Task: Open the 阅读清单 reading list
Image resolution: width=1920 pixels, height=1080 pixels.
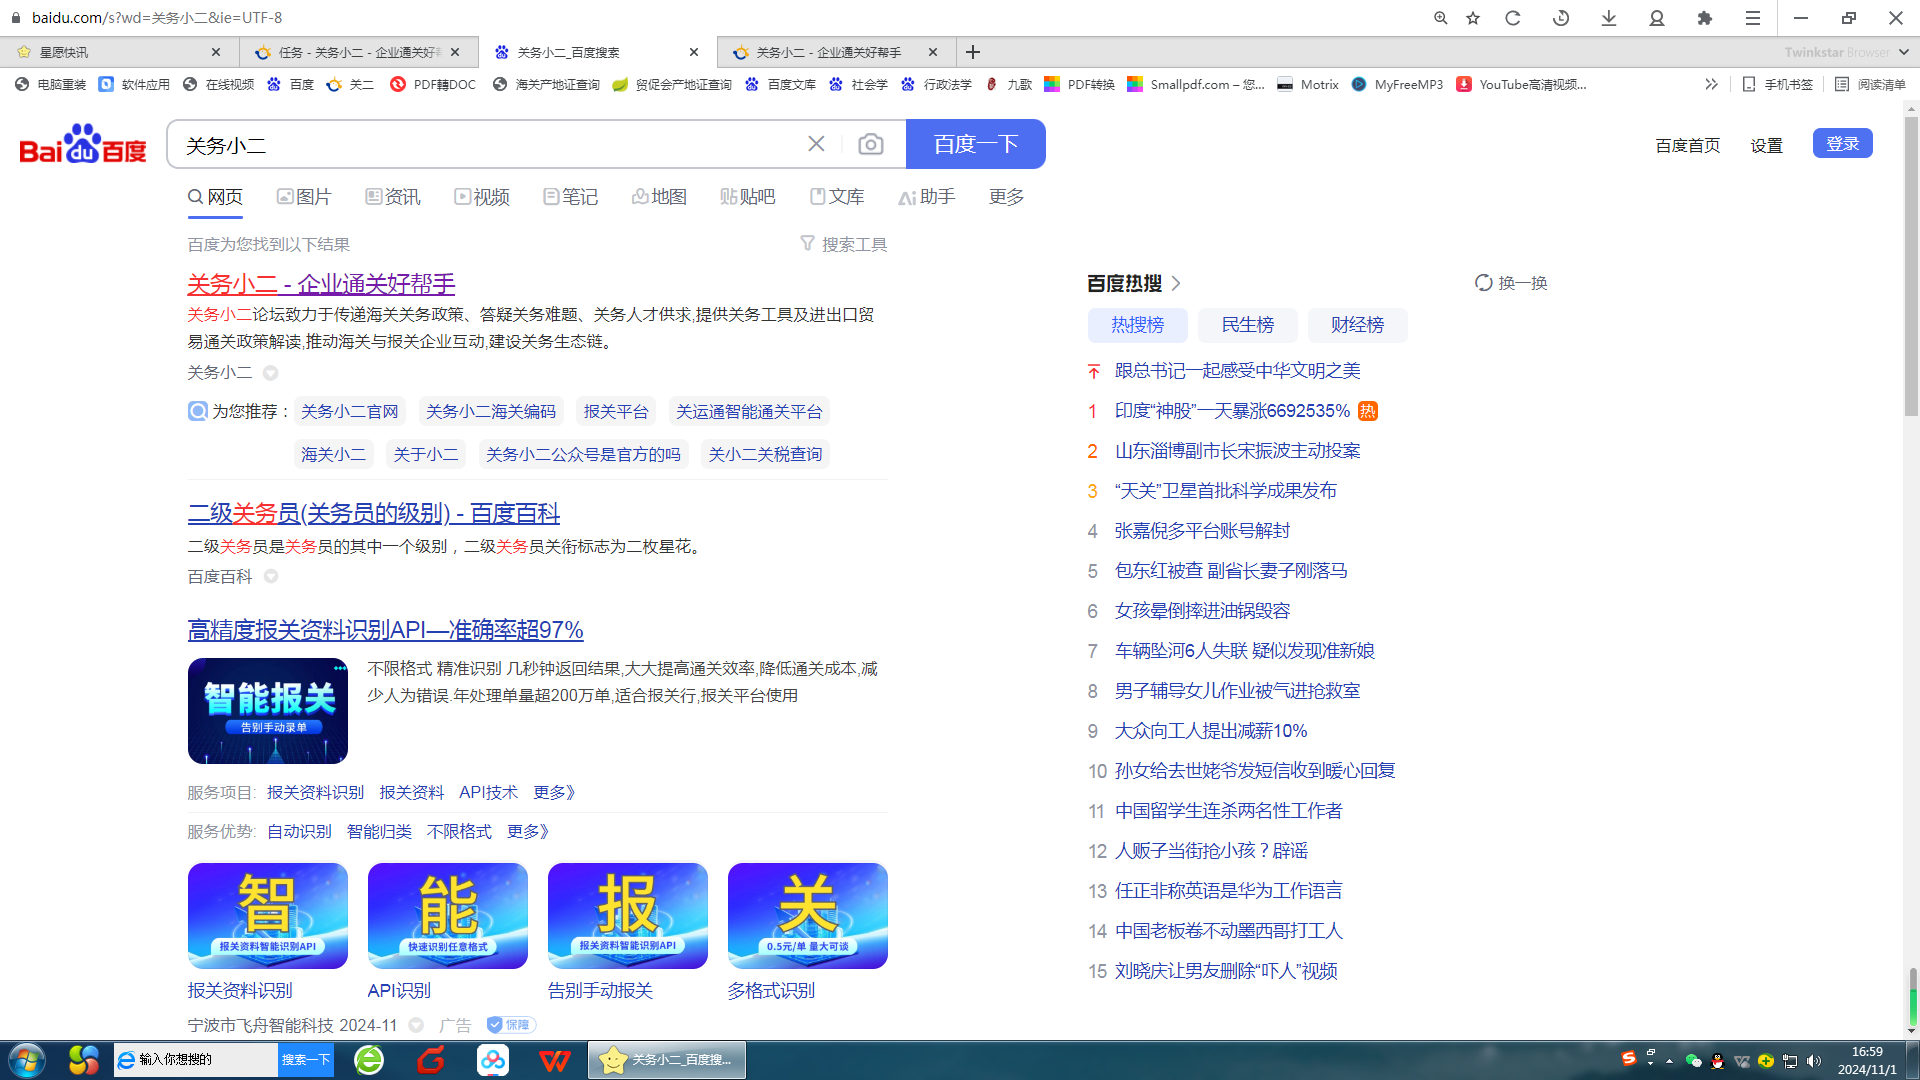Action: (x=1871, y=84)
